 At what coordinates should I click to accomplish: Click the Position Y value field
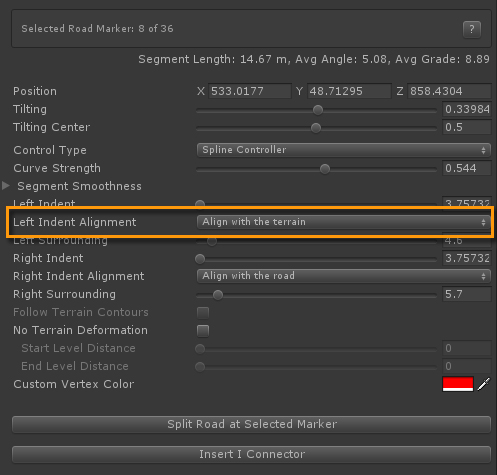coord(349,91)
